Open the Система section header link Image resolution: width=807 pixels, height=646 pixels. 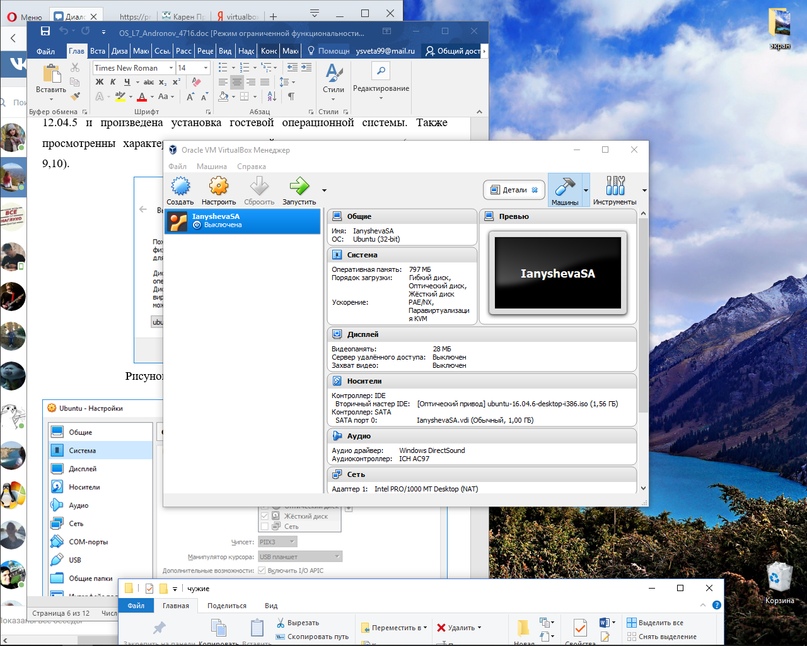(x=362, y=255)
